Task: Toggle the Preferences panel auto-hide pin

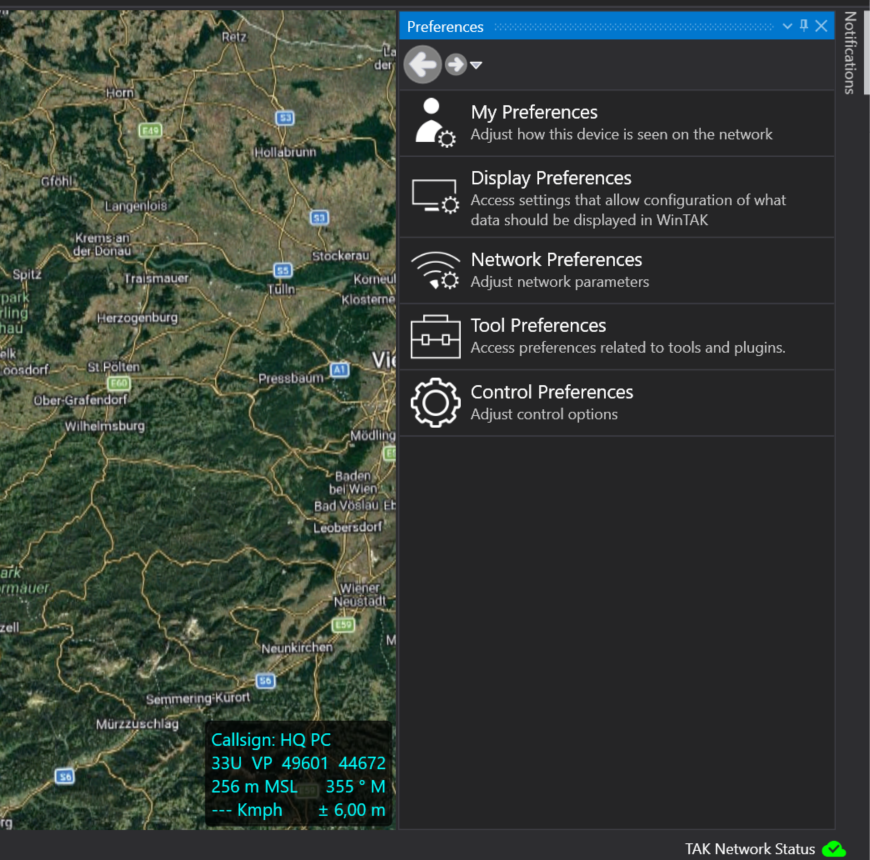Action: (803, 26)
